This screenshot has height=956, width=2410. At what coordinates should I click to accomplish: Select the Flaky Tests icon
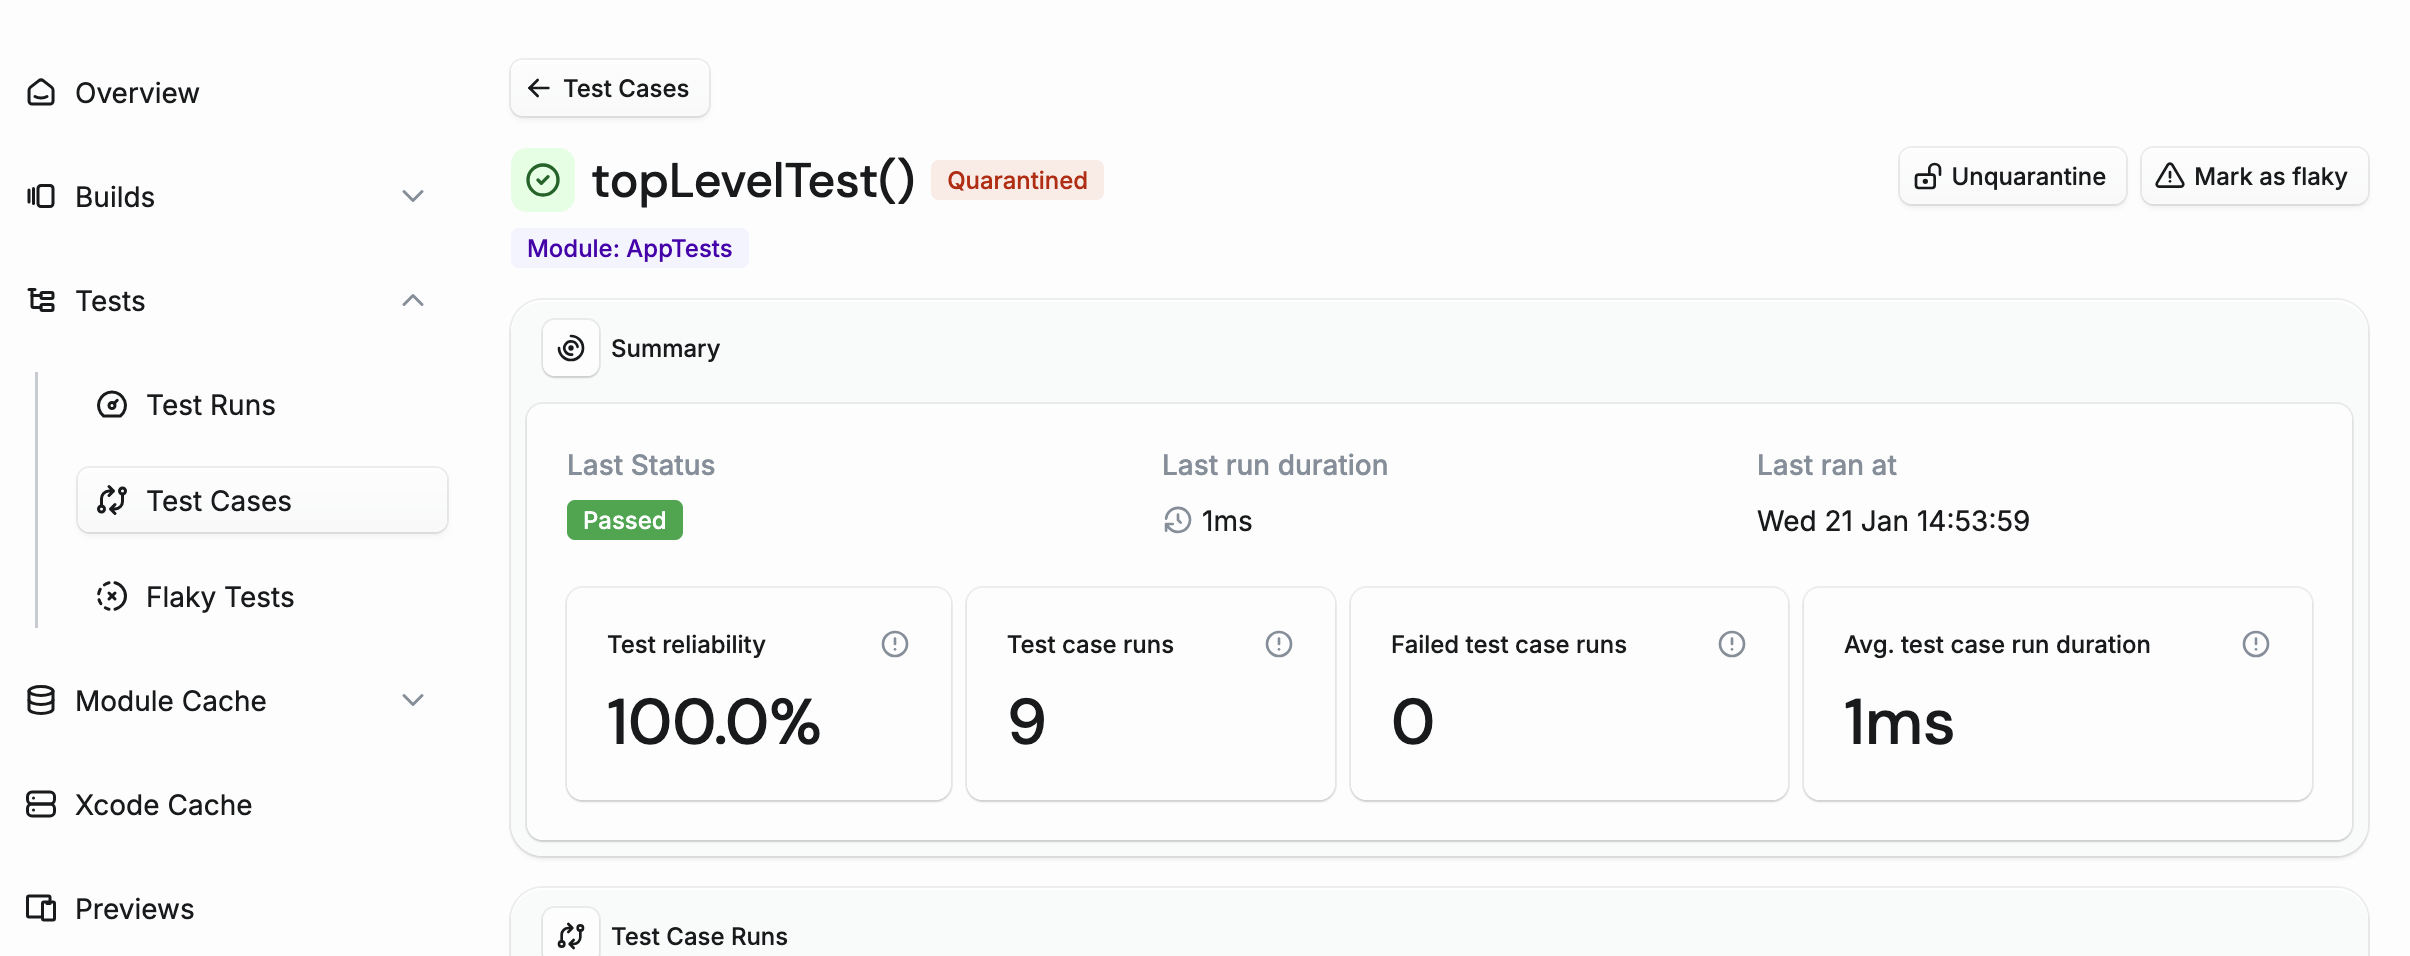tap(112, 596)
